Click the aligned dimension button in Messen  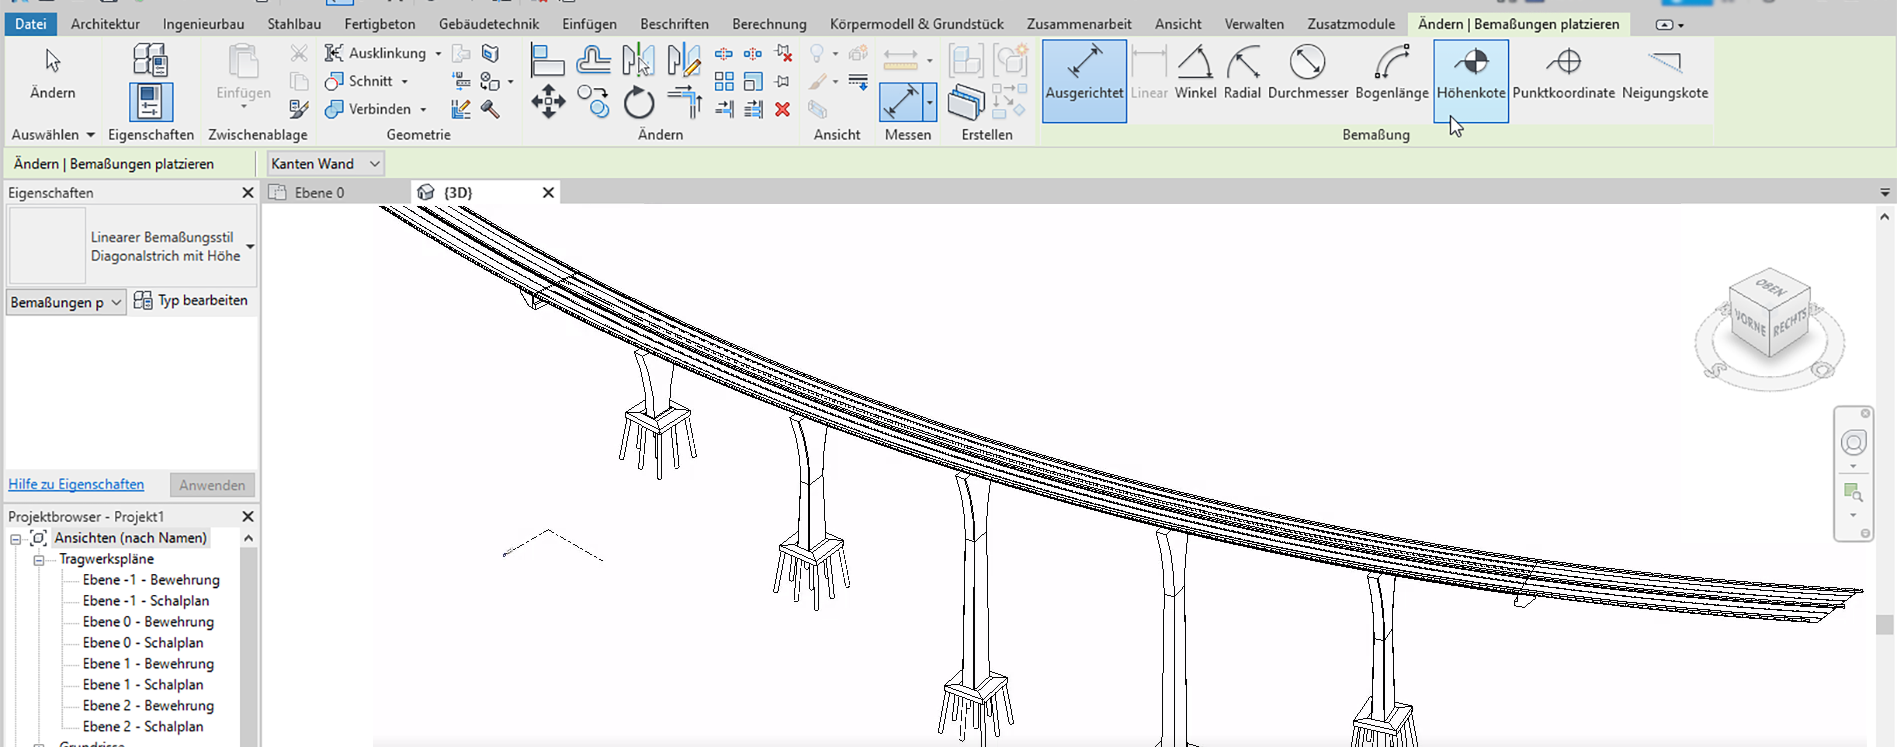point(900,102)
